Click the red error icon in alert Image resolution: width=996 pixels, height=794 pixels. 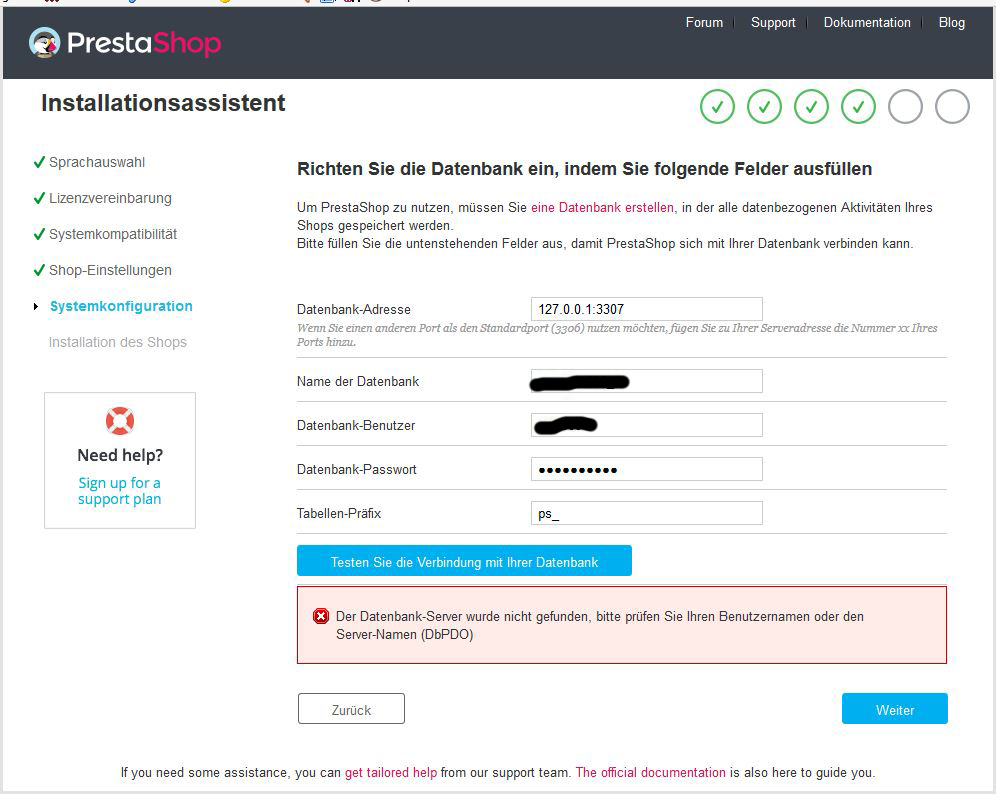[321, 616]
